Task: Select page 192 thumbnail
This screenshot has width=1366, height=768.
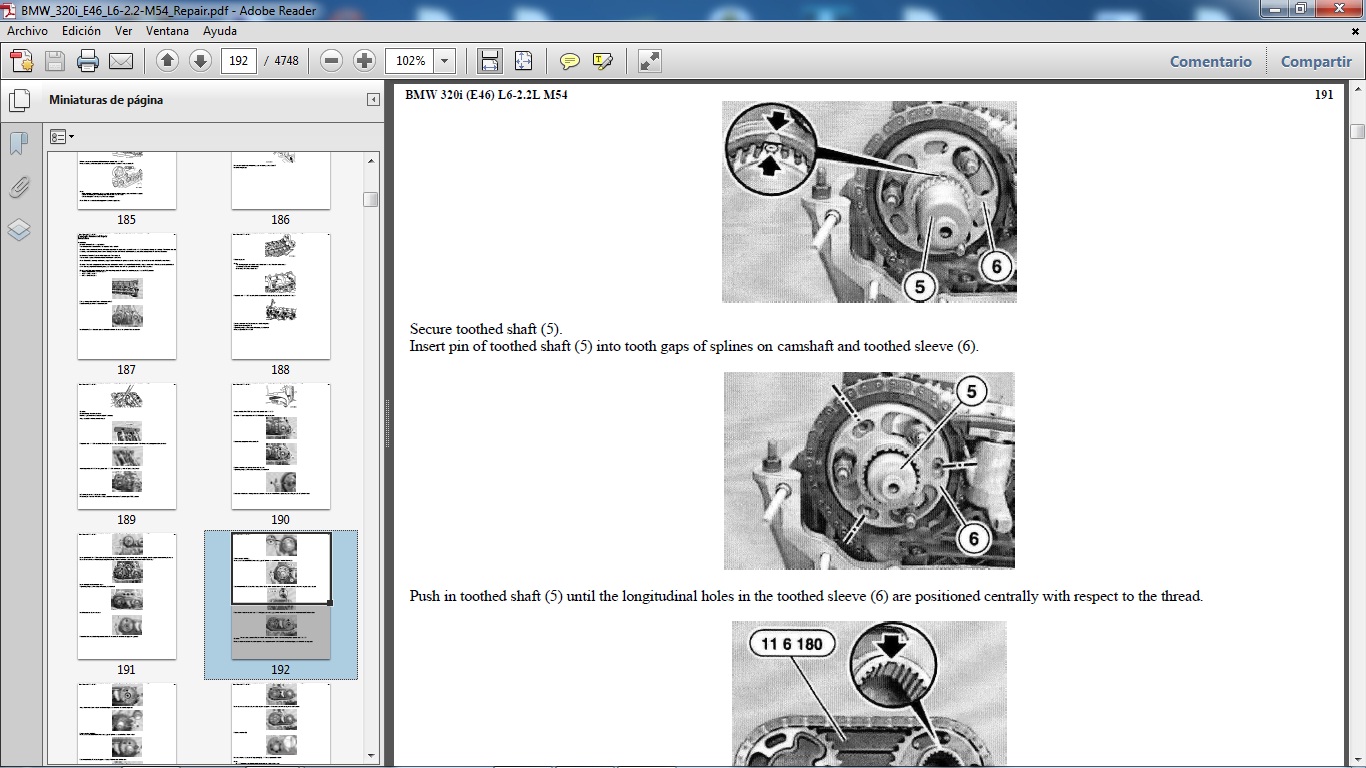Action: [x=281, y=597]
